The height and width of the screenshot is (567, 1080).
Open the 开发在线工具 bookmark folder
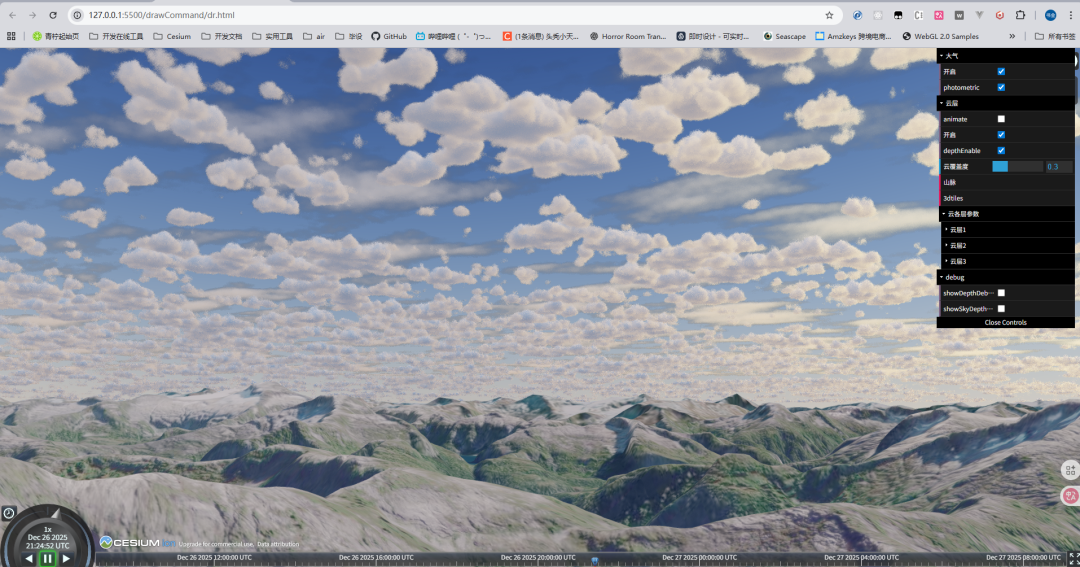click(x=116, y=36)
